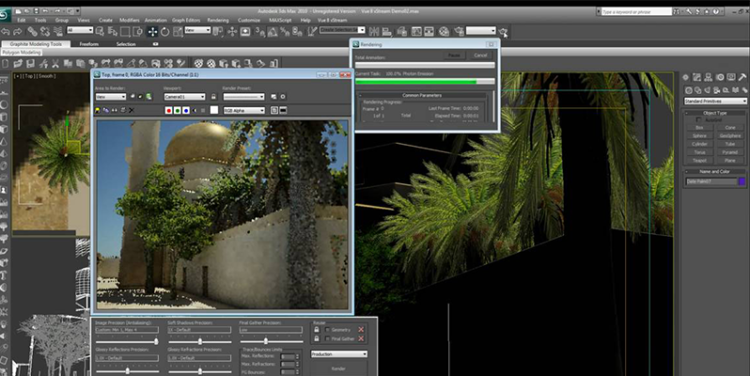Click the Image Precision slider
This screenshot has width=750, height=376.
(127, 341)
